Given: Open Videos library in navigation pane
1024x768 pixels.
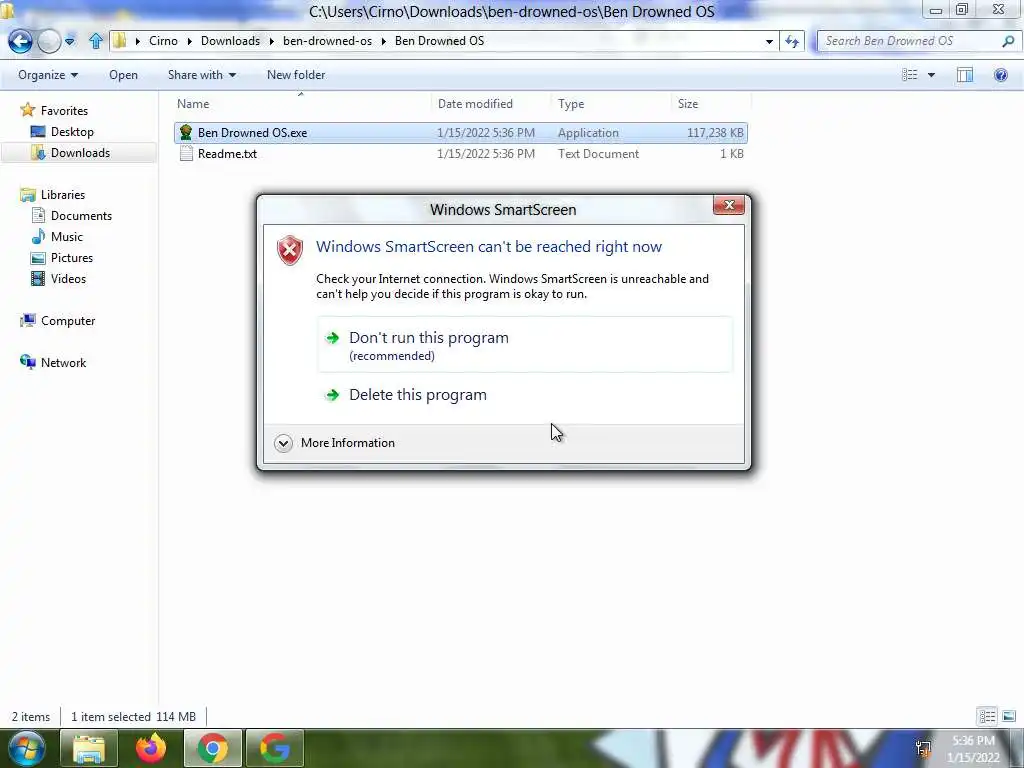Looking at the screenshot, I should [68, 278].
